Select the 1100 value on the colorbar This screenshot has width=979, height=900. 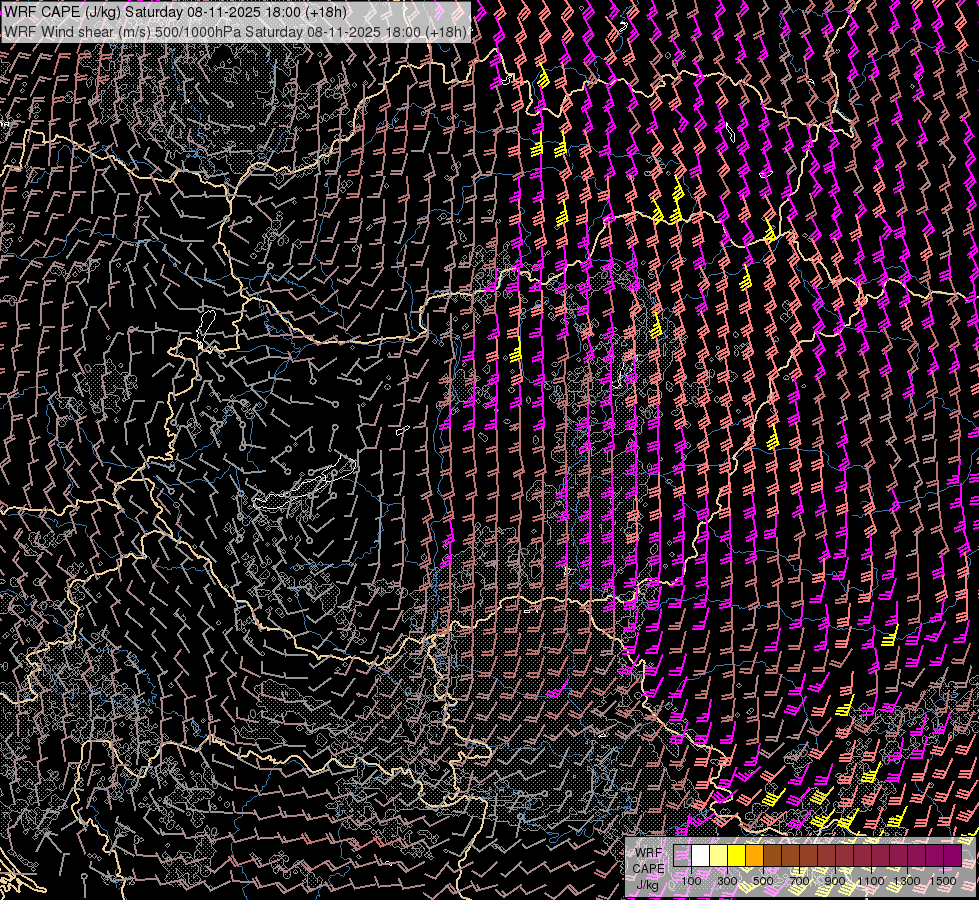pyautogui.click(x=871, y=881)
